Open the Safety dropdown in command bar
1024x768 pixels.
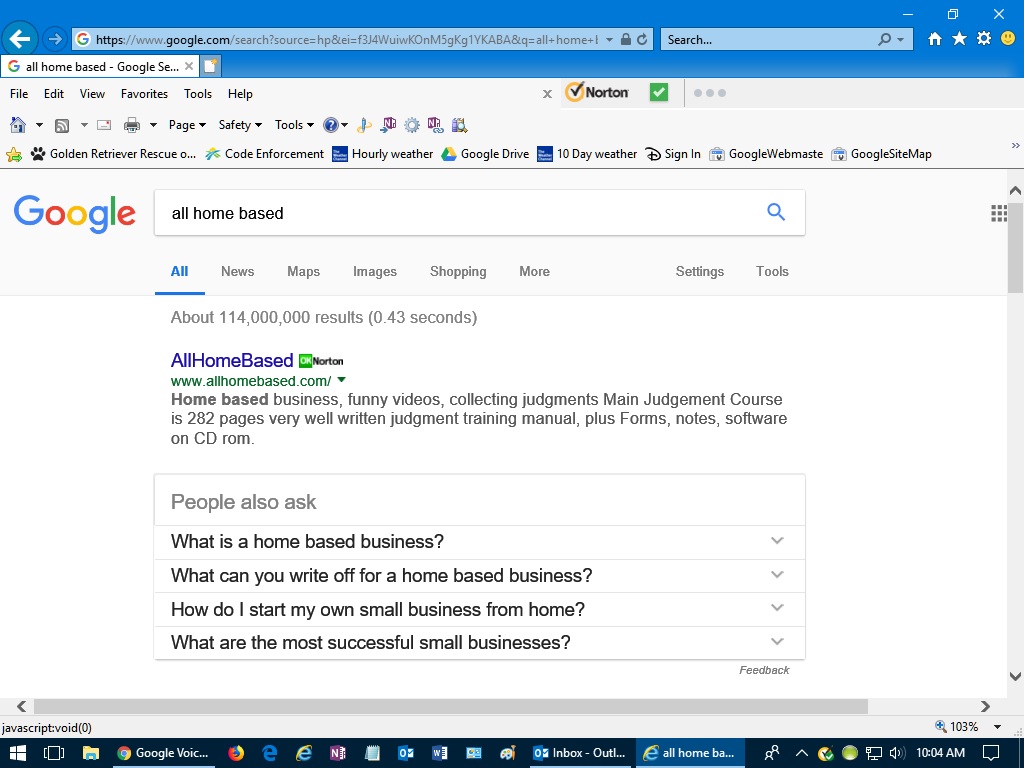tap(239, 125)
